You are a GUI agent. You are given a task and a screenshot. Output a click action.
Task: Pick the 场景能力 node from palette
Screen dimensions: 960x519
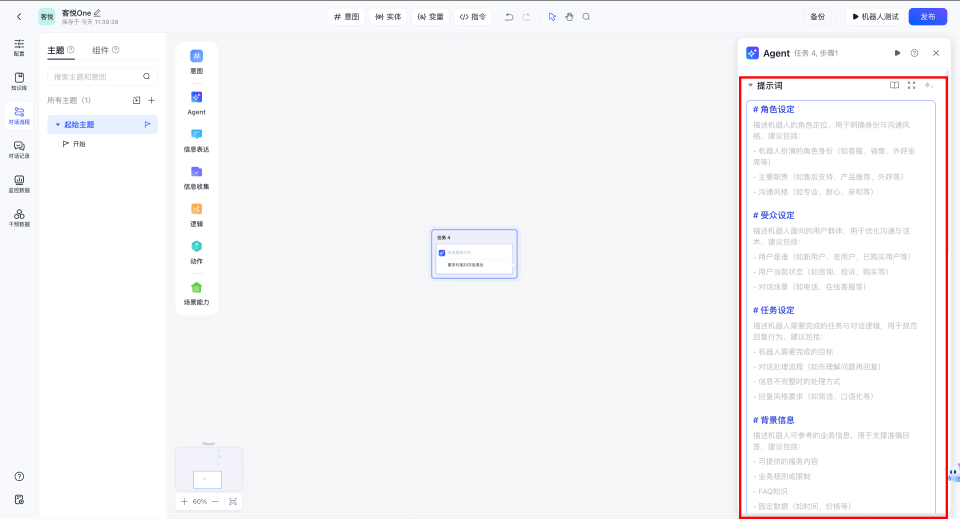click(x=197, y=293)
